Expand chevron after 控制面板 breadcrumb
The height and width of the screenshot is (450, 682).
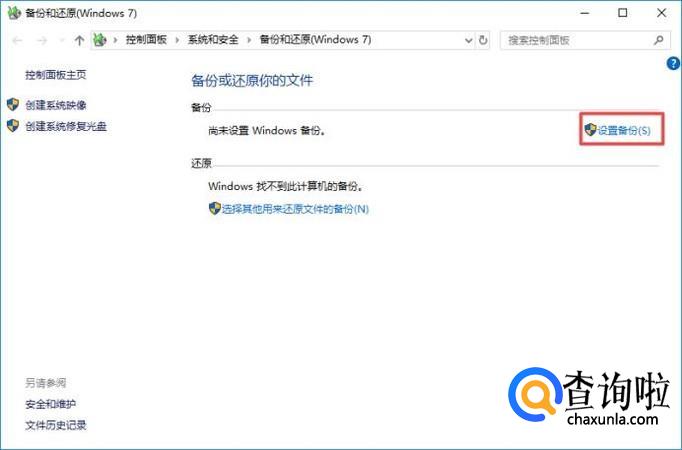point(177,40)
